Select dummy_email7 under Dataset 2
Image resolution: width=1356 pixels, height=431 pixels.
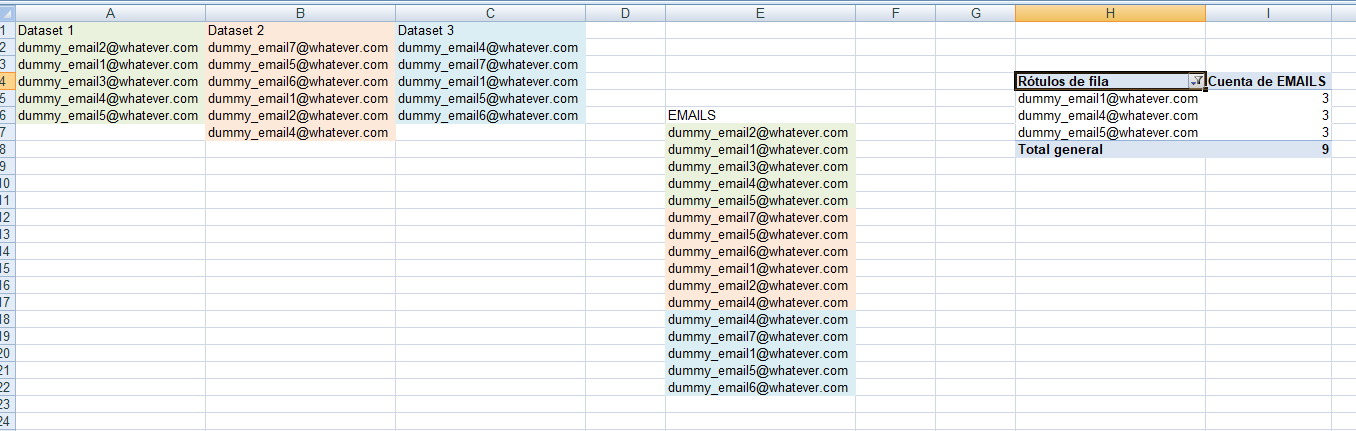[300, 47]
